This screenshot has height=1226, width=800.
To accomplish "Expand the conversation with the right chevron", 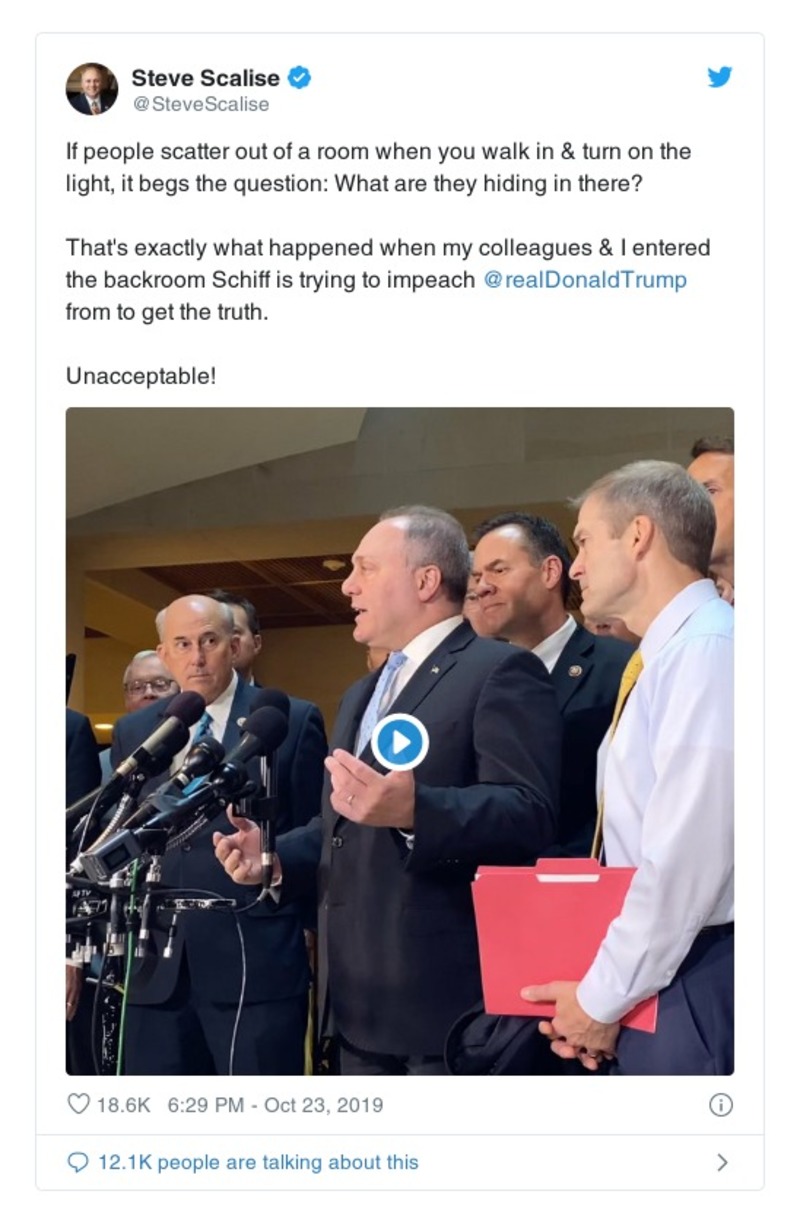I will (722, 1162).
